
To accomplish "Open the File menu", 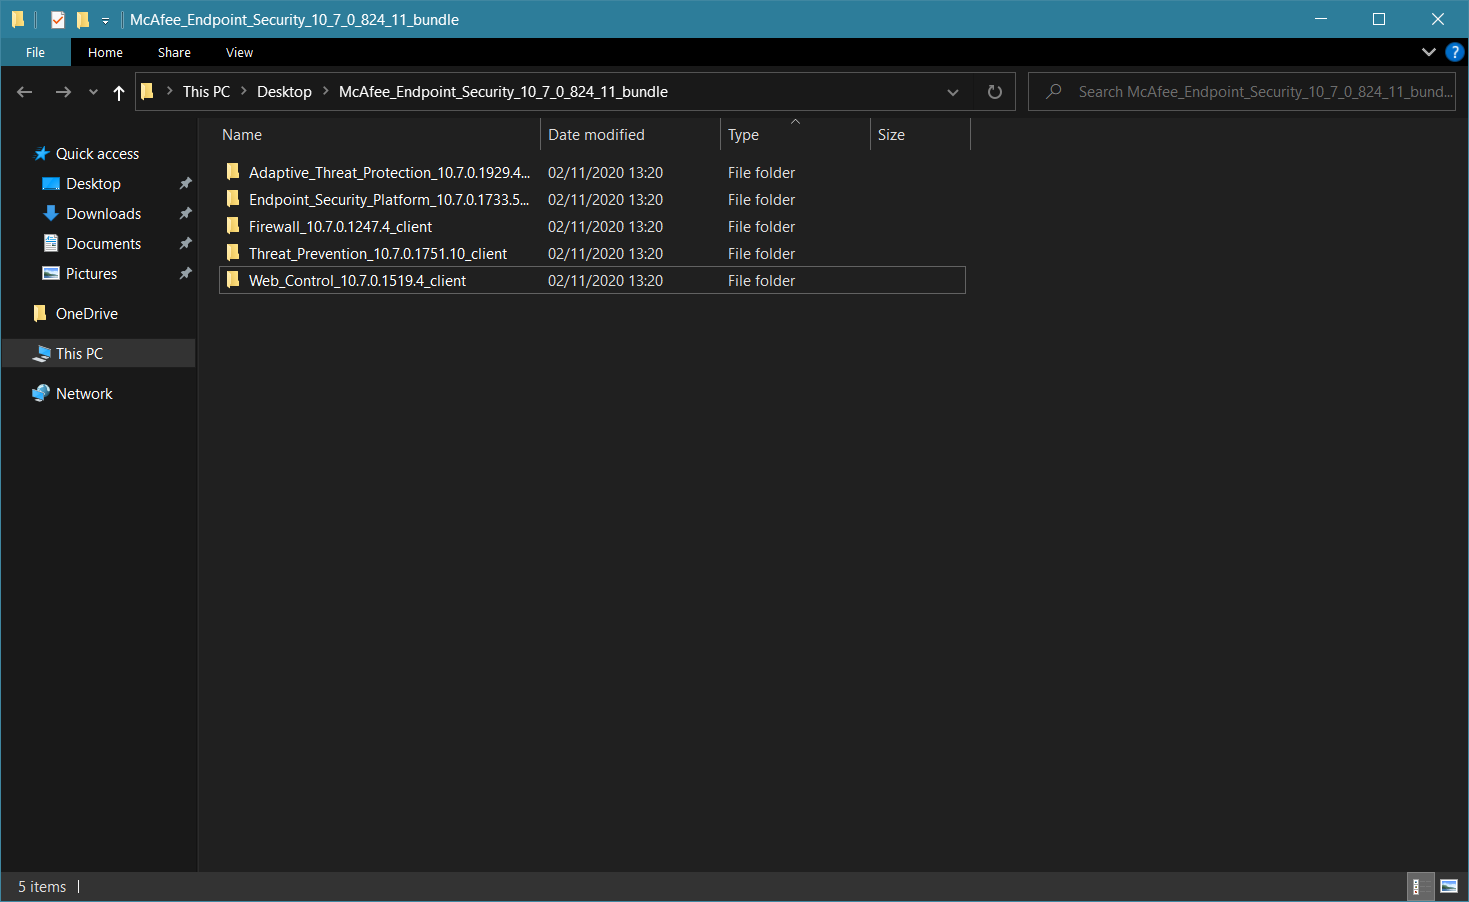I will [x=35, y=52].
